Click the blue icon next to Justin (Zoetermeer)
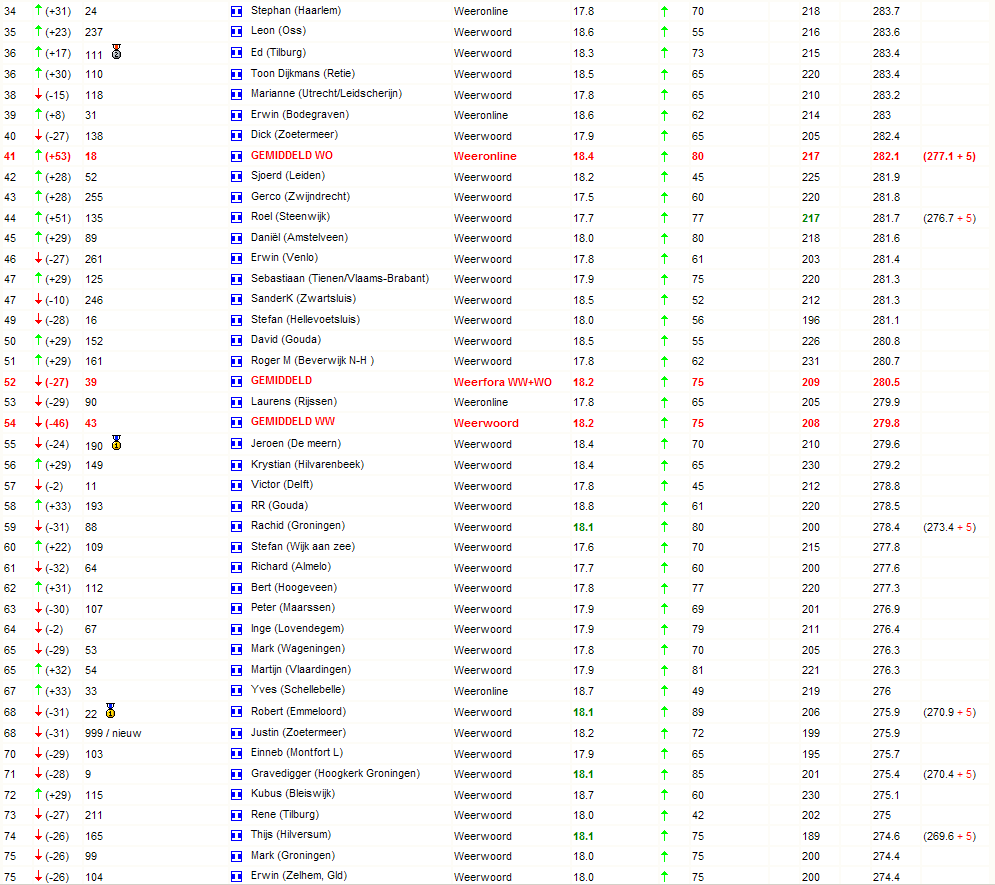 pyautogui.click(x=236, y=733)
